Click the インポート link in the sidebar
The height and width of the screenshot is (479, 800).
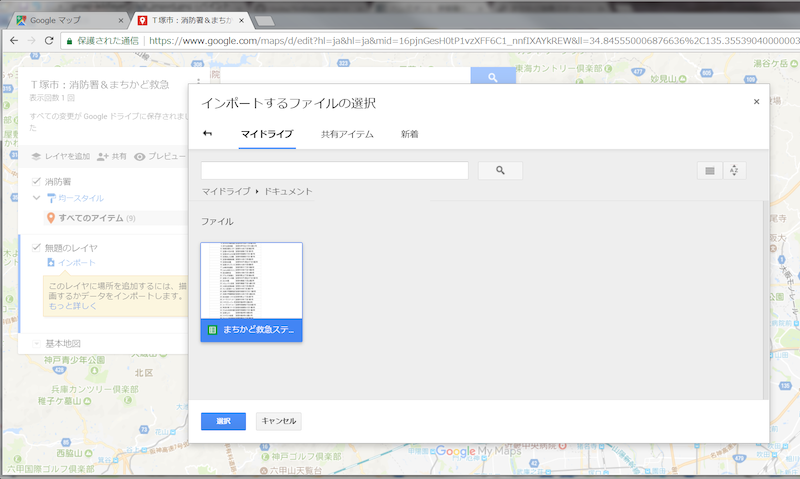[x=77, y=263]
